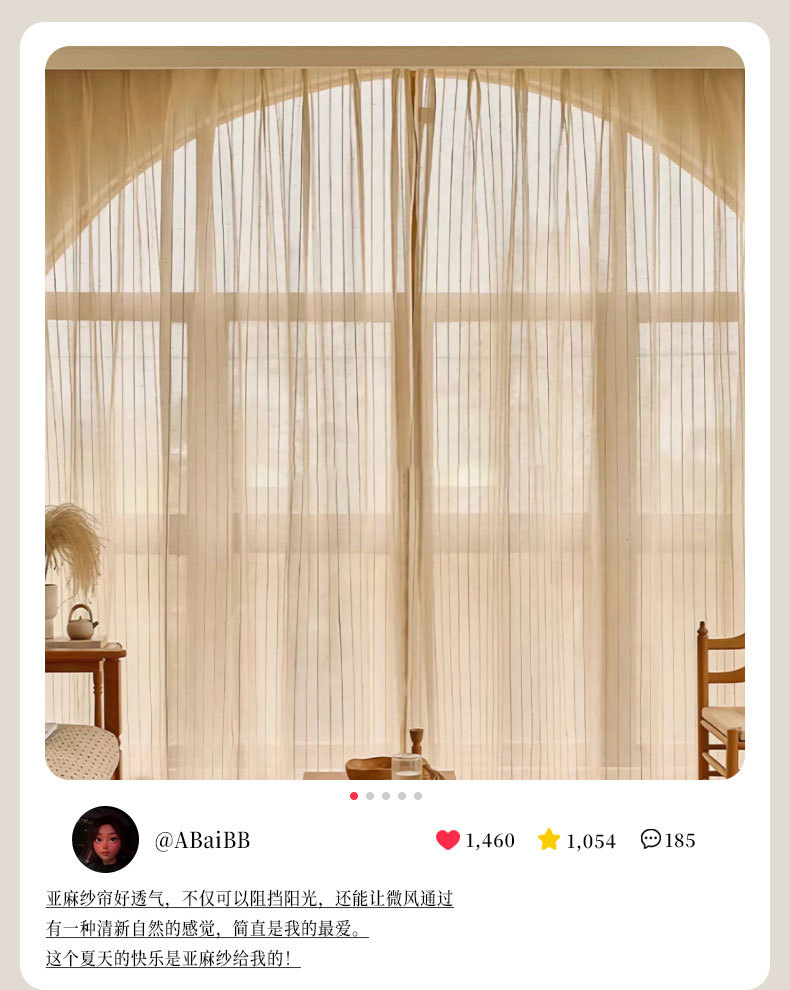This screenshot has width=790, height=990.
Task: Click the 1,460 likes count
Action: [490, 840]
